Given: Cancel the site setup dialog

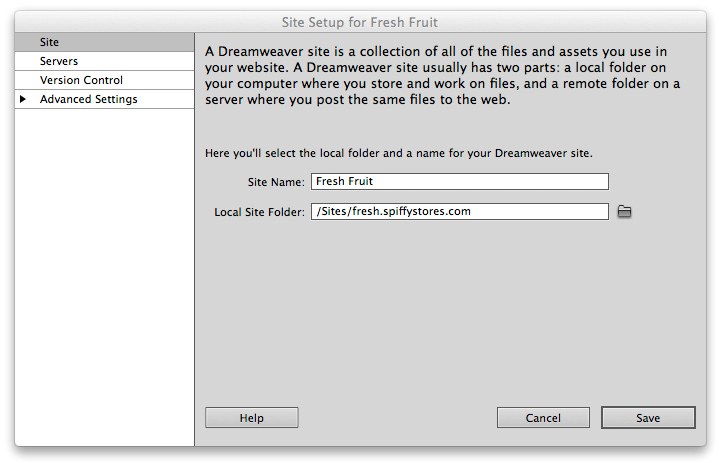Looking at the screenshot, I should click(x=543, y=418).
